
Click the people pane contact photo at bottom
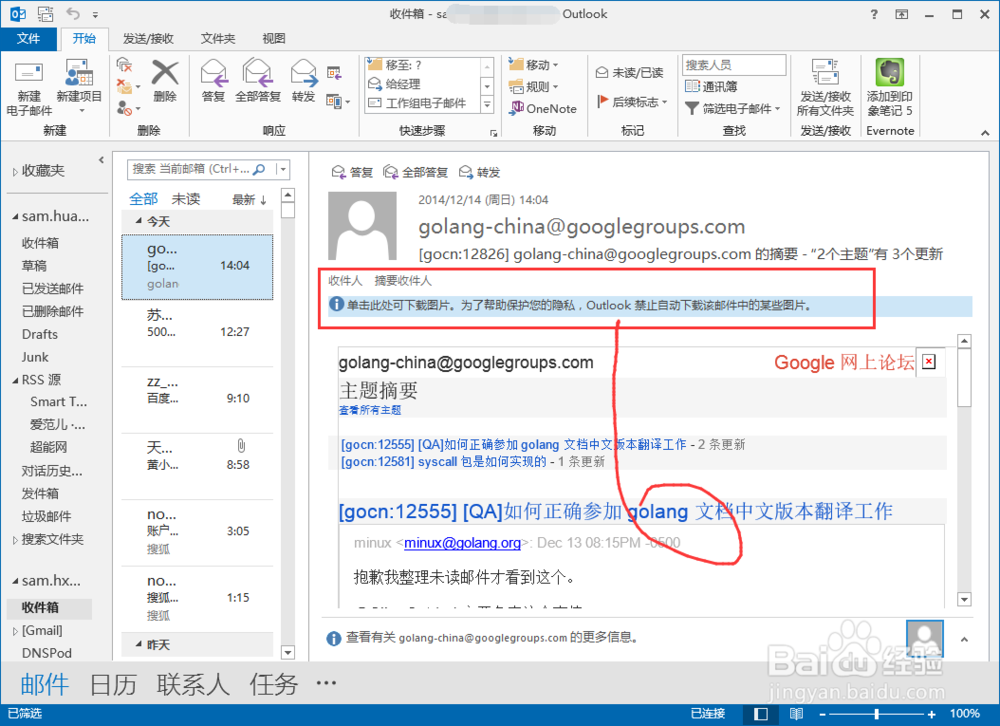click(925, 639)
